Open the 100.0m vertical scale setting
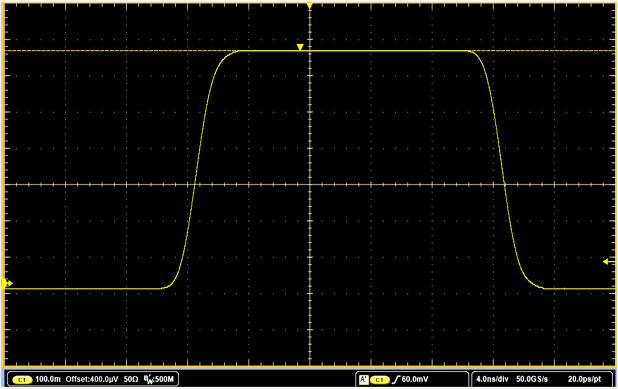The height and width of the screenshot is (389, 618). tap(48, 379)
